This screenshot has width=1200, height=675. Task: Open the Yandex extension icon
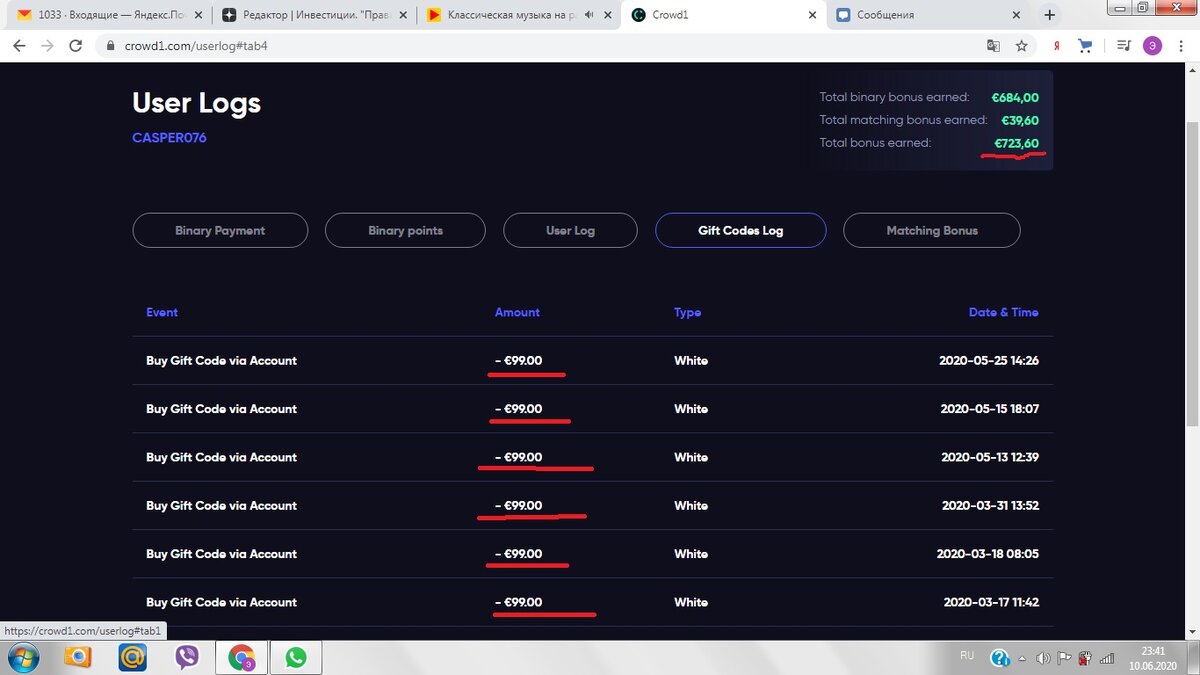pyautogui.click(x=1057, y=46)
